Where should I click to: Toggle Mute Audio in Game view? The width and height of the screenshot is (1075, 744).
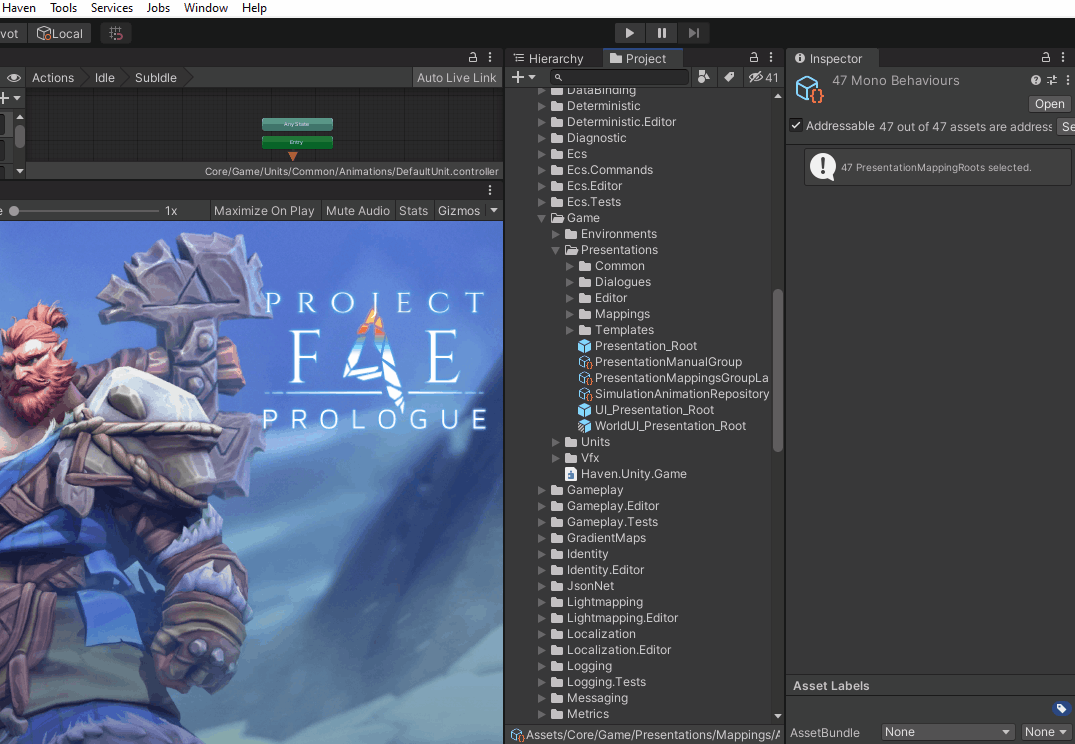pyautogui.click(x=358, y=211)
